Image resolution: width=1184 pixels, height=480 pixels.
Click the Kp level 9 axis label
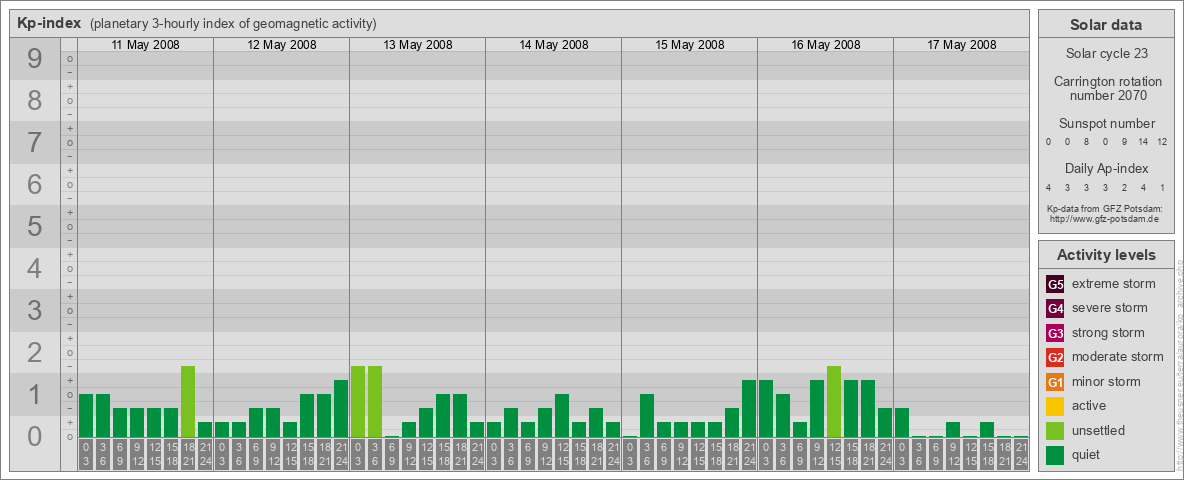coord(35,59)
